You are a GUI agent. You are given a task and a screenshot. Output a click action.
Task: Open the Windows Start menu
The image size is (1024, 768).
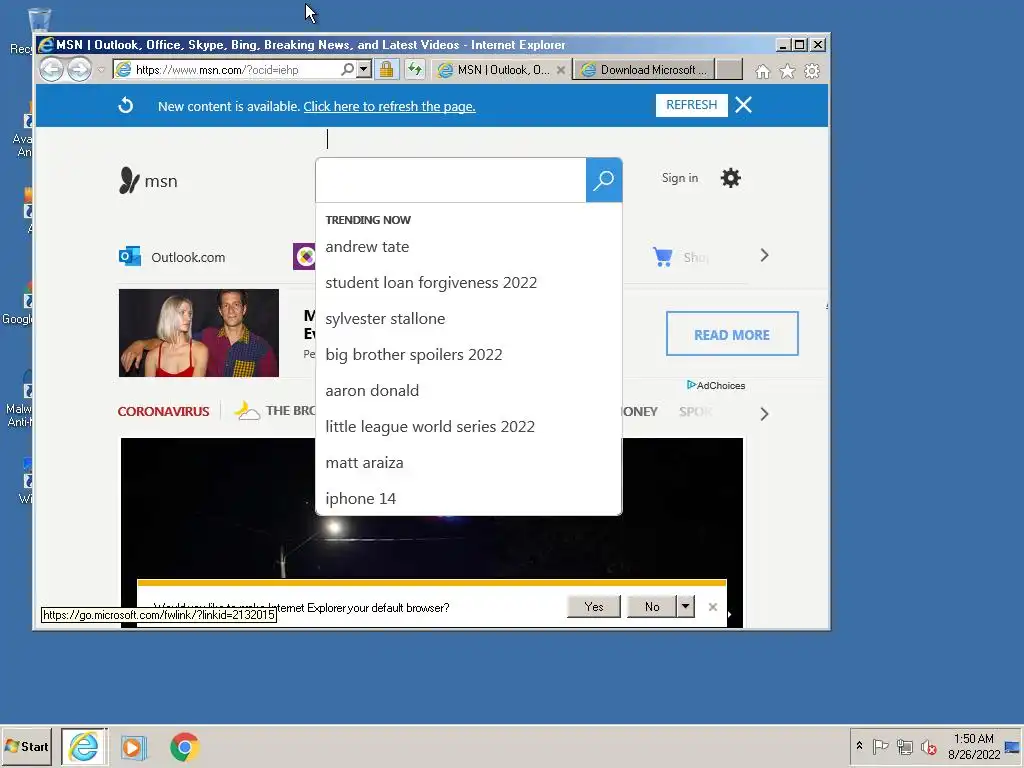pos(27,746)
